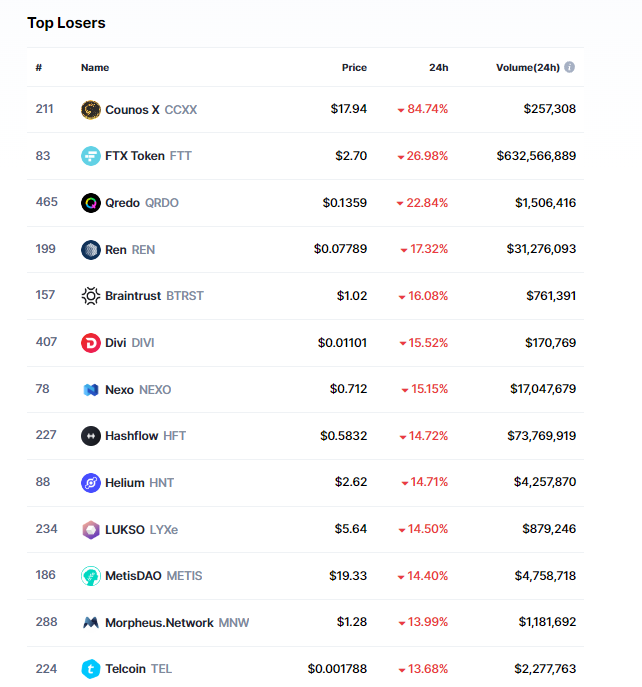The image size is (642, 687).
Task: Open the Morpheus.Network MNW coin link
Action: pyautogui.click(x=176, y=622)
